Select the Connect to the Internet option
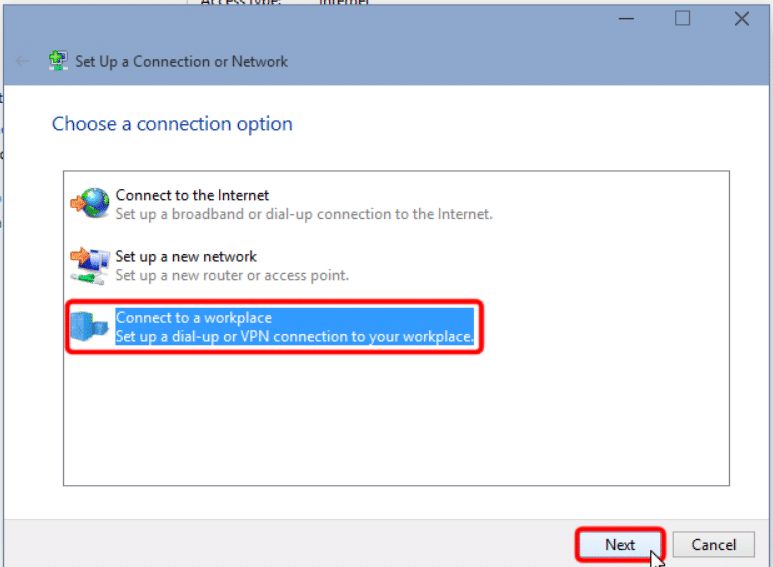Screen dimensions: 773x567 tap(281, 204)
